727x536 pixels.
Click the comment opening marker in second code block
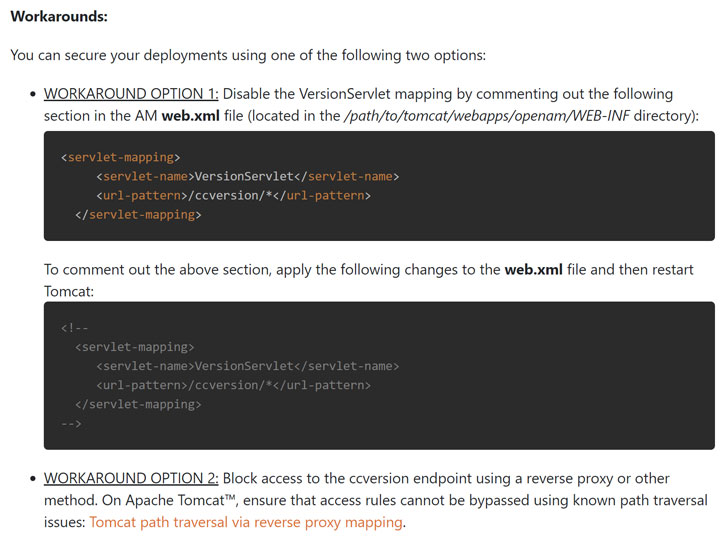click(74, 328)
